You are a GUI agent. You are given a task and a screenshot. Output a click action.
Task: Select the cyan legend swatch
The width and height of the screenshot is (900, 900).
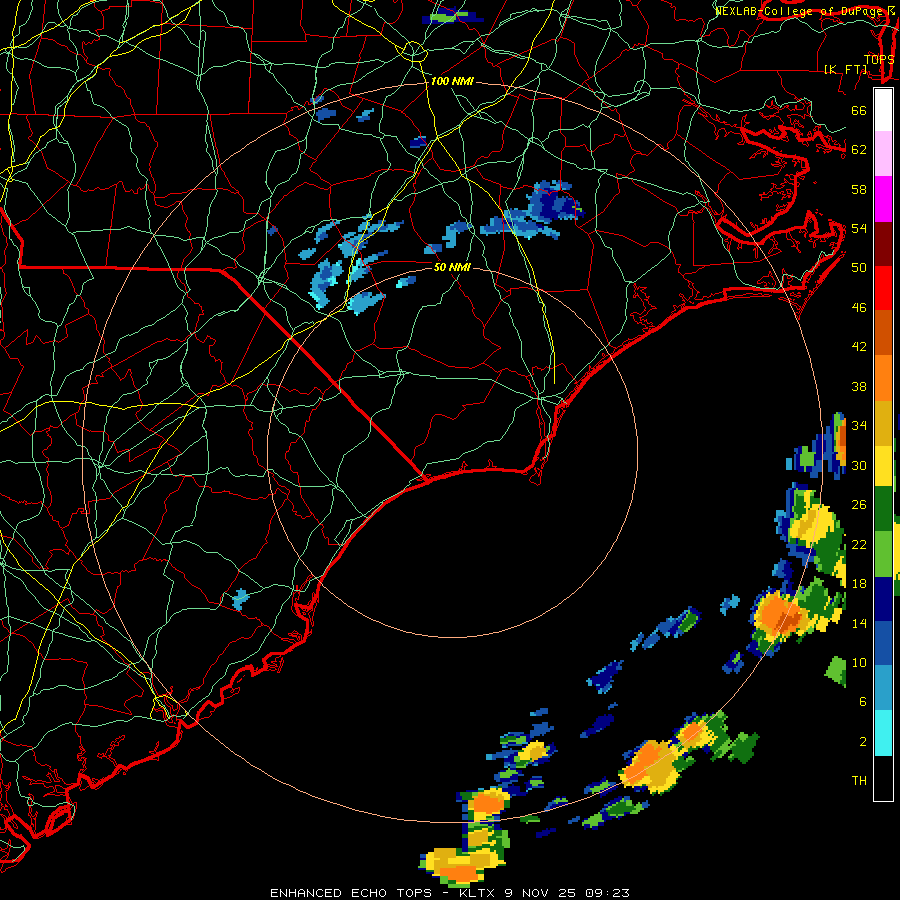883,733
